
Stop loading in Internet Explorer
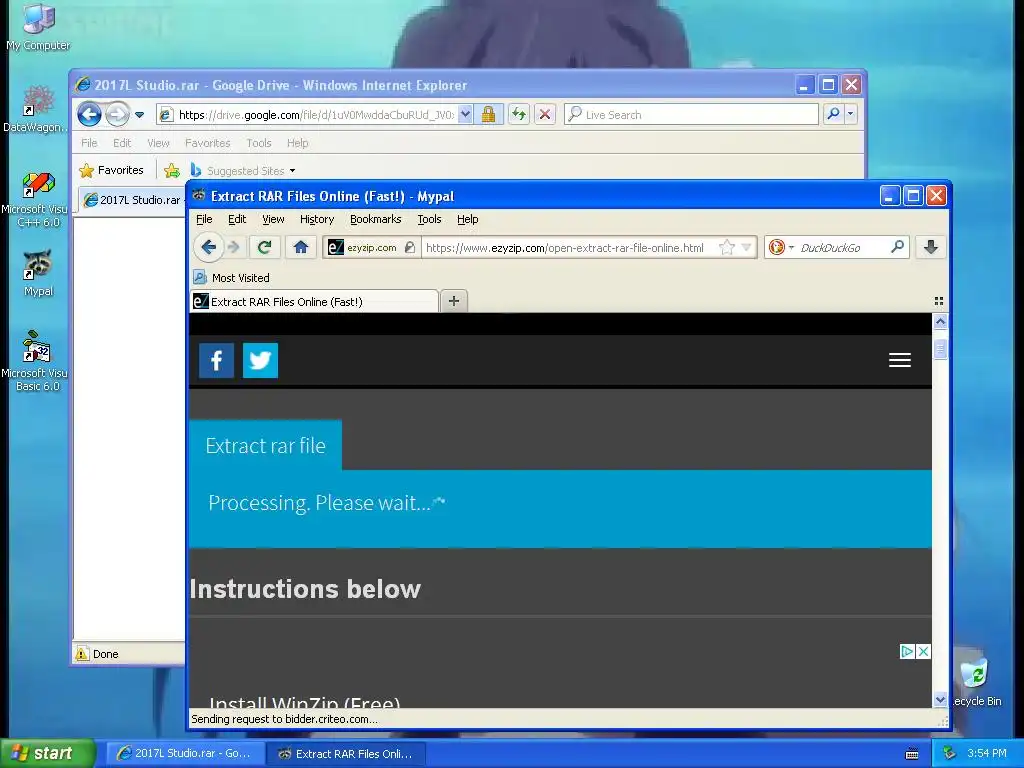(x=545, y=115)
